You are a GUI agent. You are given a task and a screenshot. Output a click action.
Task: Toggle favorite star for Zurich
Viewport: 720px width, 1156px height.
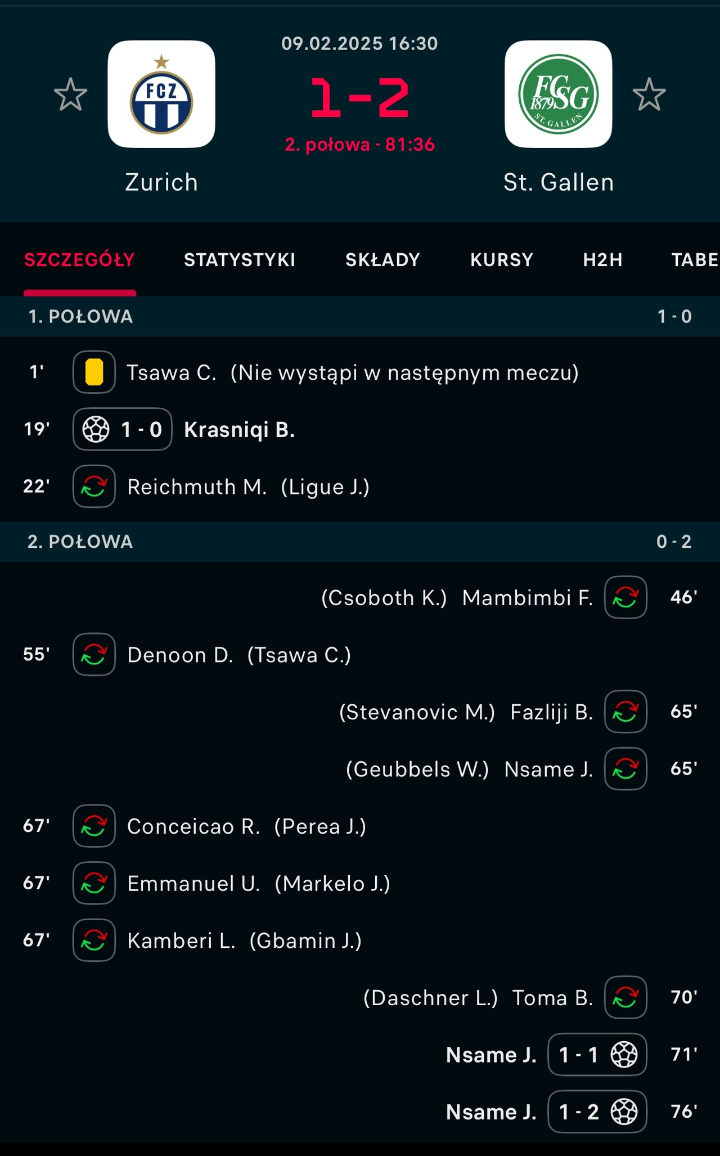(70, 95)
